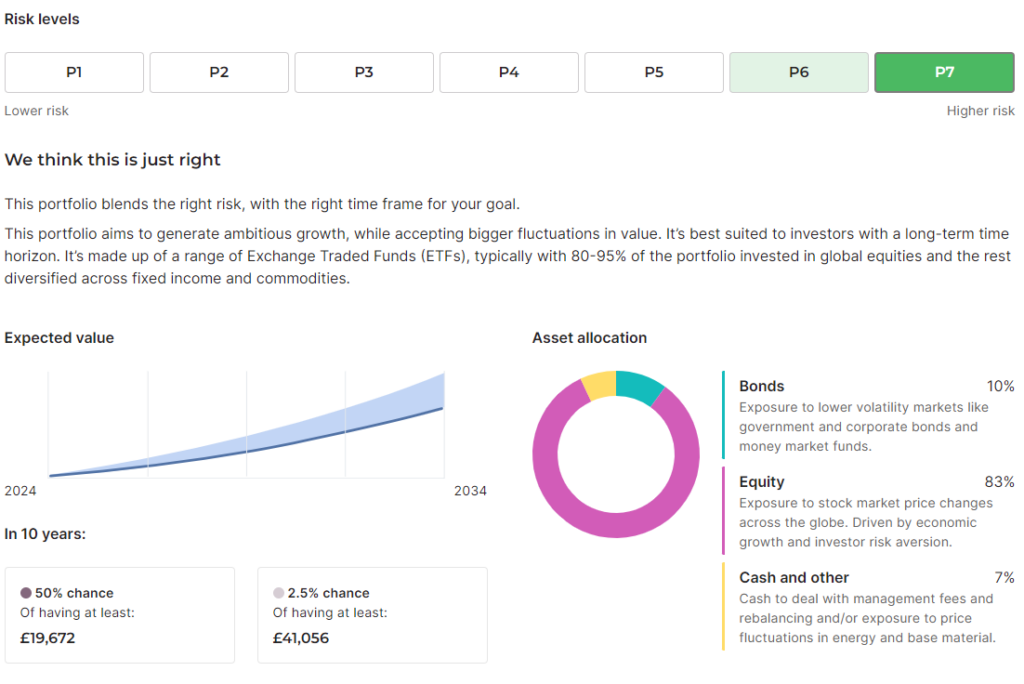
Task: Click the purple 50% chance dot
Action: click(26, 593)
